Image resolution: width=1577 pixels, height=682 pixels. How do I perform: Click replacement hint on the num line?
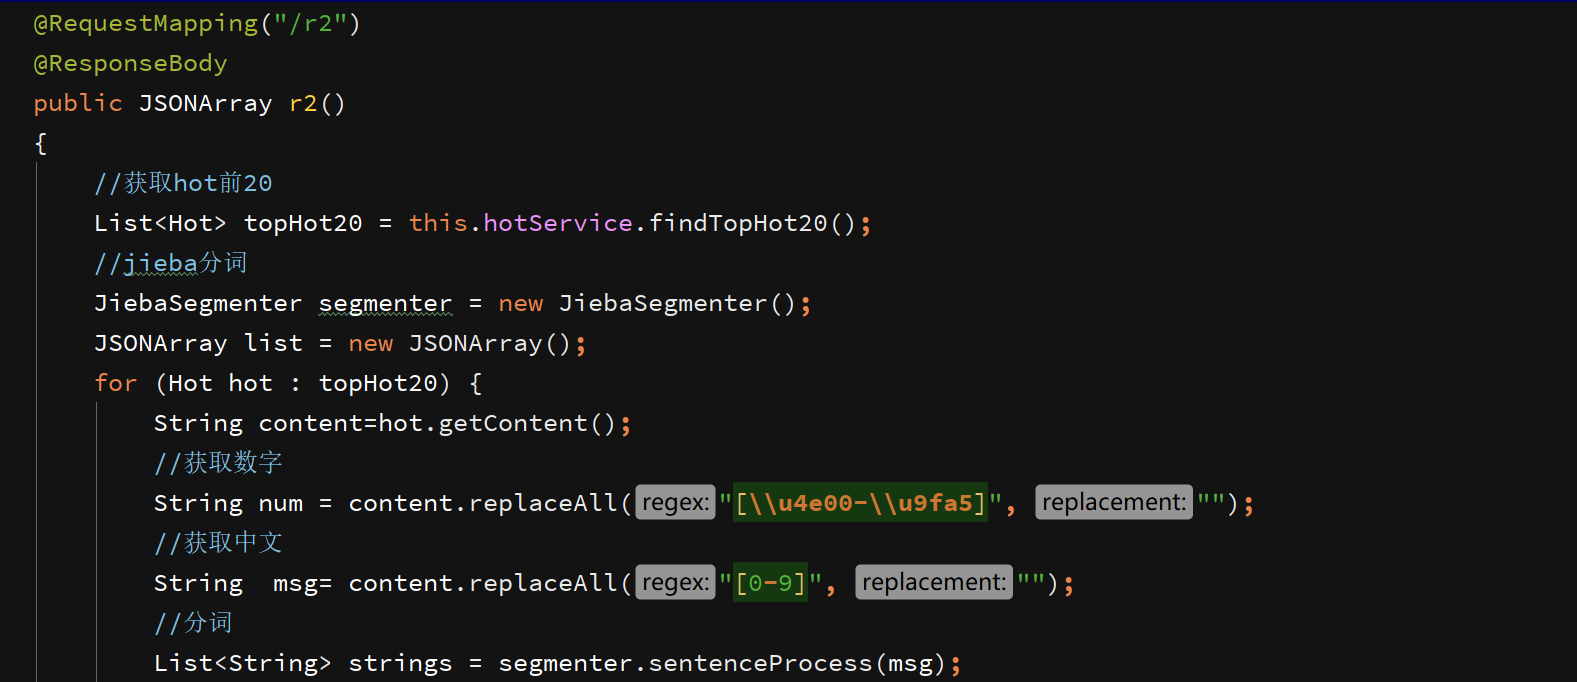point(1114,502)
